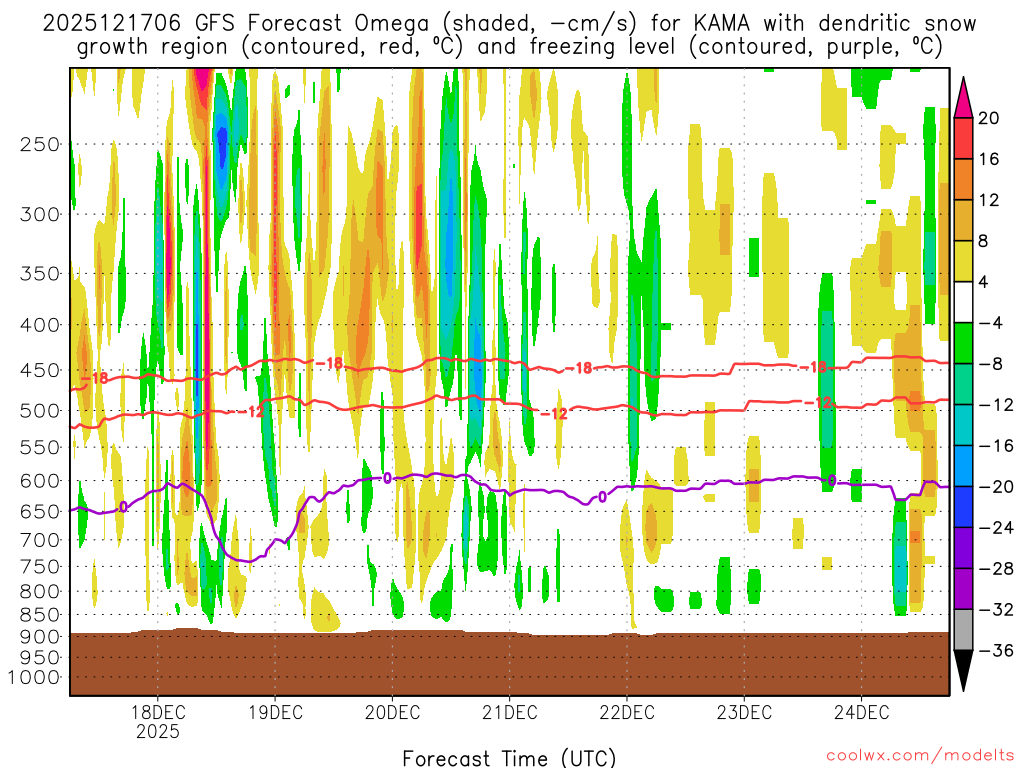Click the 650 pressure level label
The height and width of the screenshot is (768, 1024).
pos(40,511)
